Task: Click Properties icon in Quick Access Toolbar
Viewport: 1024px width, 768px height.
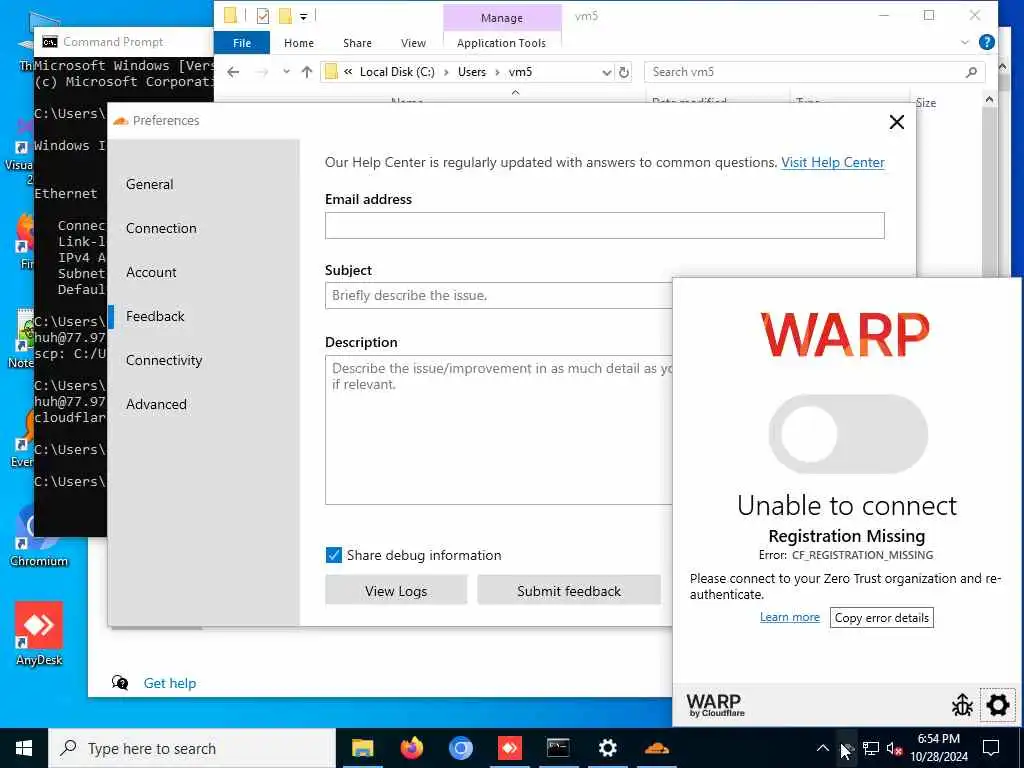Action: coord(263,16)
